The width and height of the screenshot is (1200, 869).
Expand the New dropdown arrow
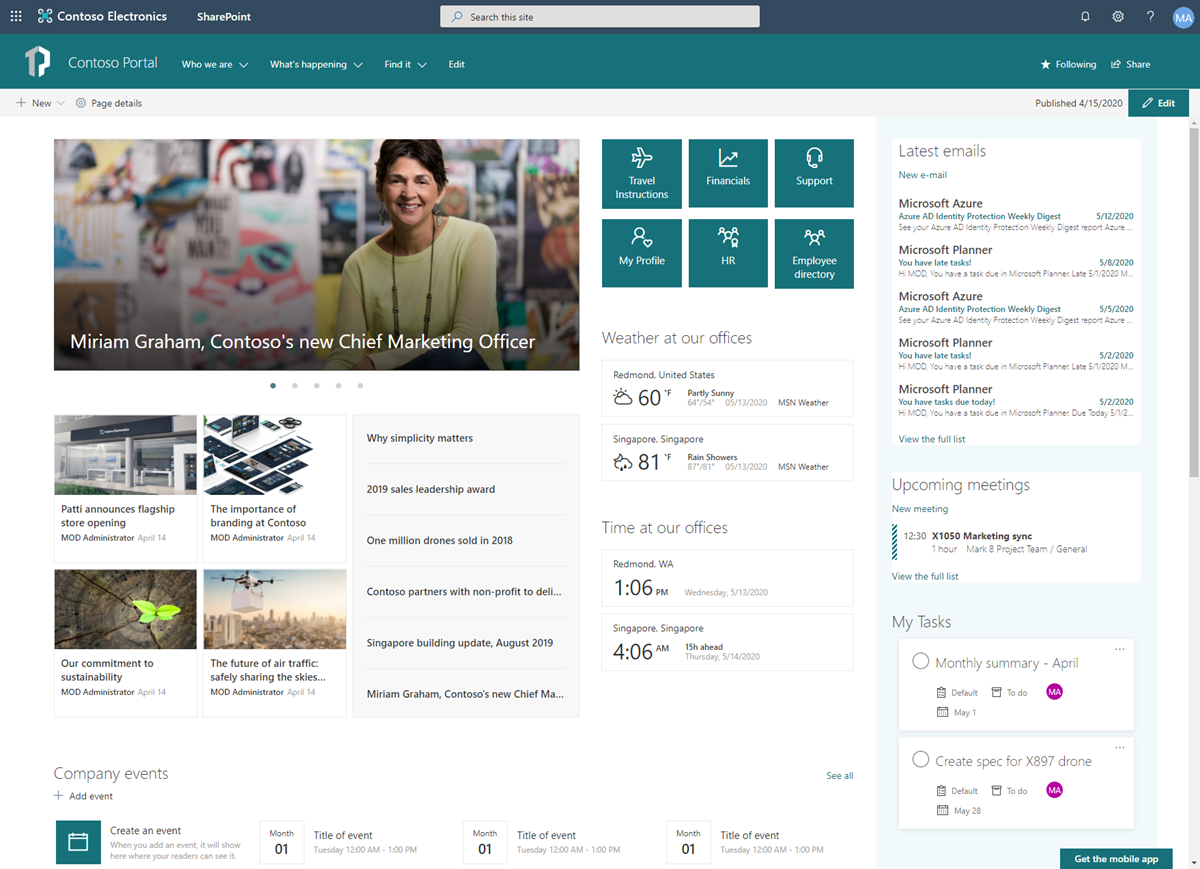(x=61, y=103)
